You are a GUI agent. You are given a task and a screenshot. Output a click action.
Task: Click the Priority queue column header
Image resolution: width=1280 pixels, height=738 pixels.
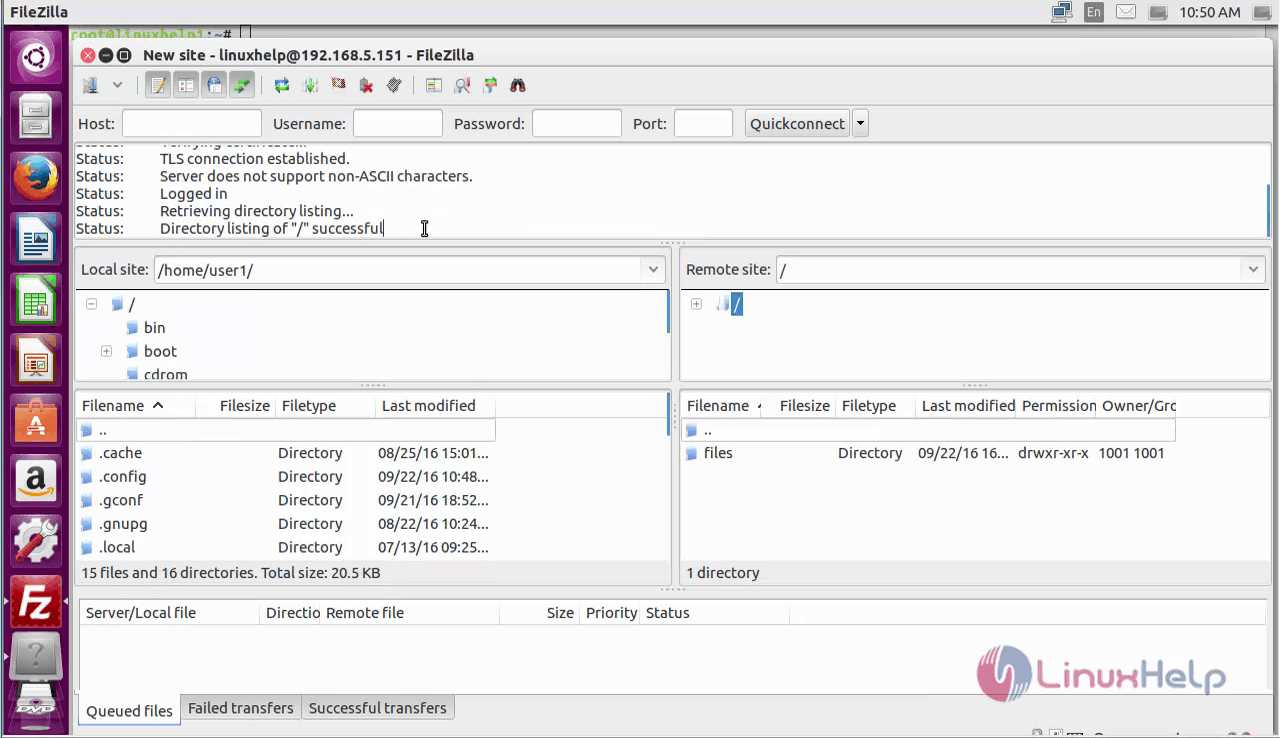pyautogui.click(x=611, y=613)
